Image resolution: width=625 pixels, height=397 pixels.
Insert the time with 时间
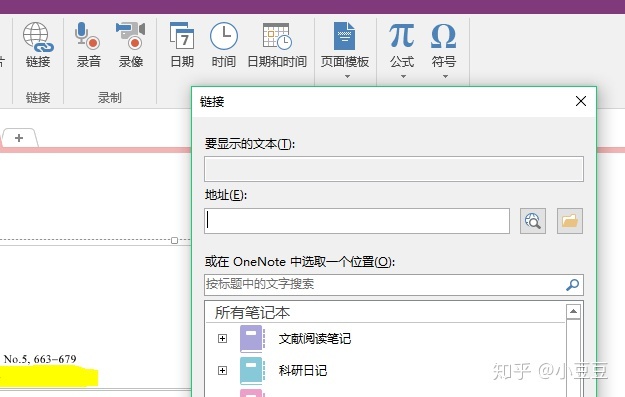tap(224, 45)
